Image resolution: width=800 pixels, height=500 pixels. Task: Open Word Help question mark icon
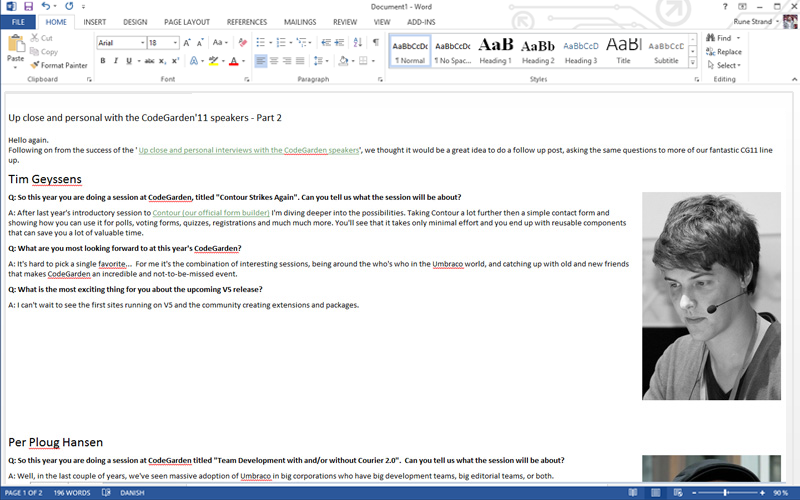pos(725,7)
